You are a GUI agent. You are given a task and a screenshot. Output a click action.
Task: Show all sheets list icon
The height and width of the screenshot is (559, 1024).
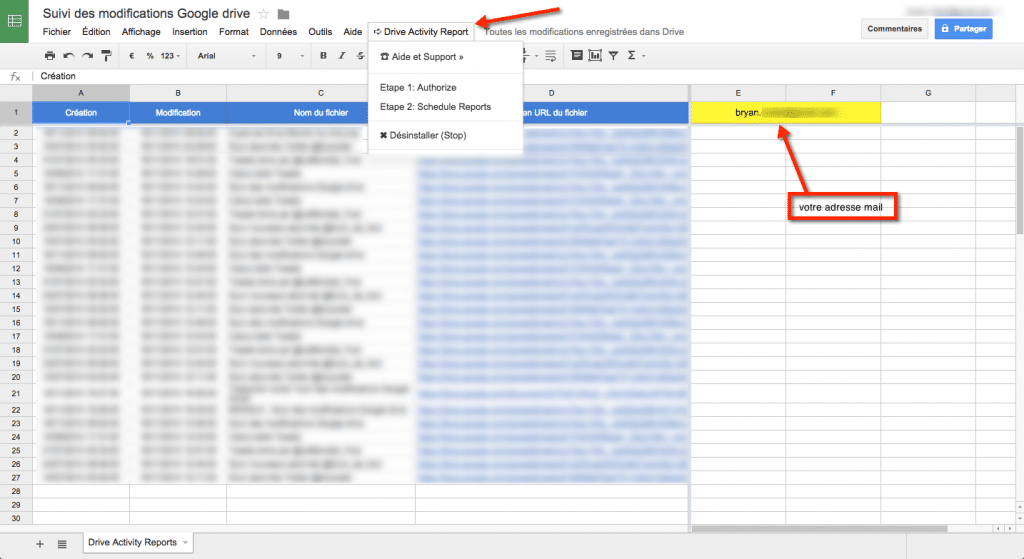[62, 544]
